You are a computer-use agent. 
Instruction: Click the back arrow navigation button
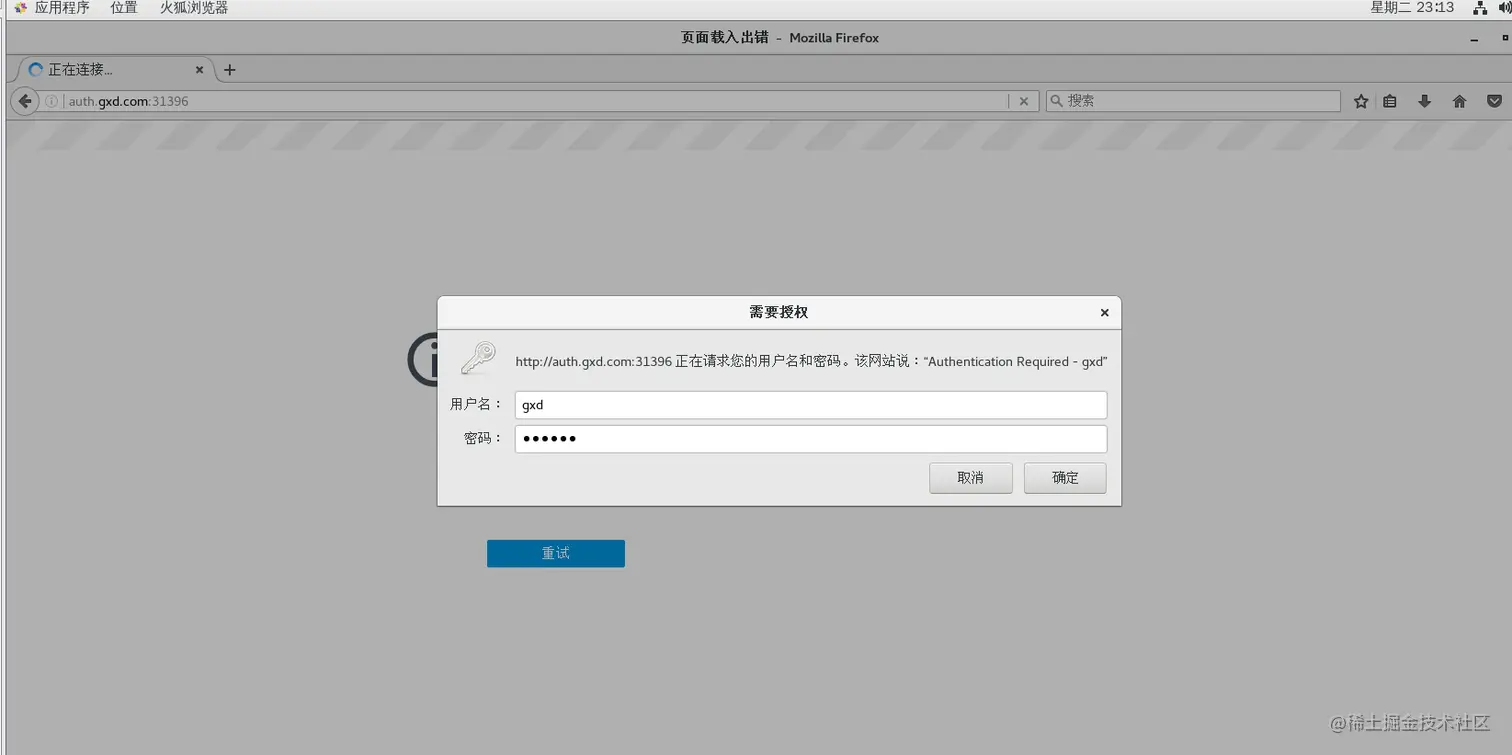(x=25, y=101)
